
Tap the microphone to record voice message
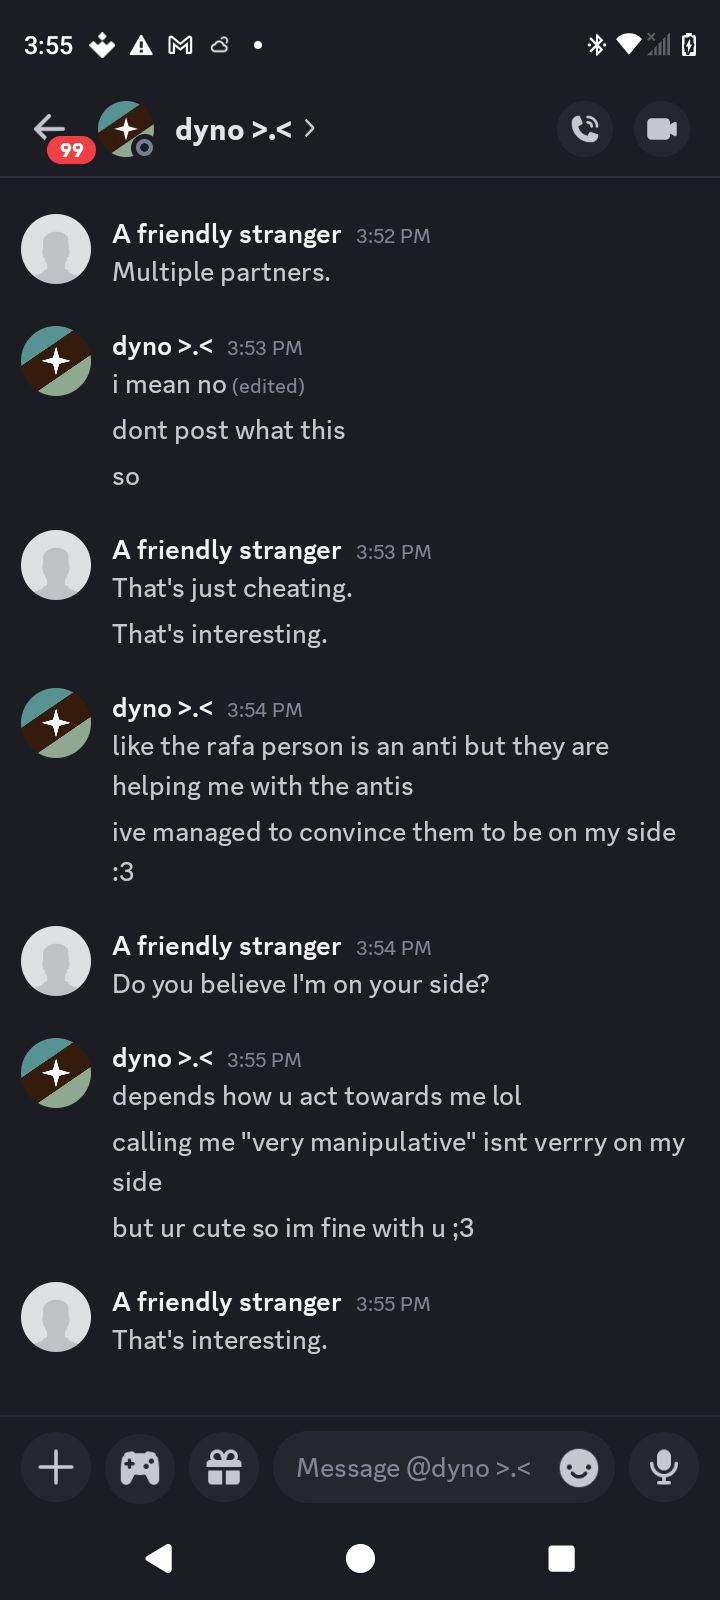pyautogui.click(x=663, y=1467)
